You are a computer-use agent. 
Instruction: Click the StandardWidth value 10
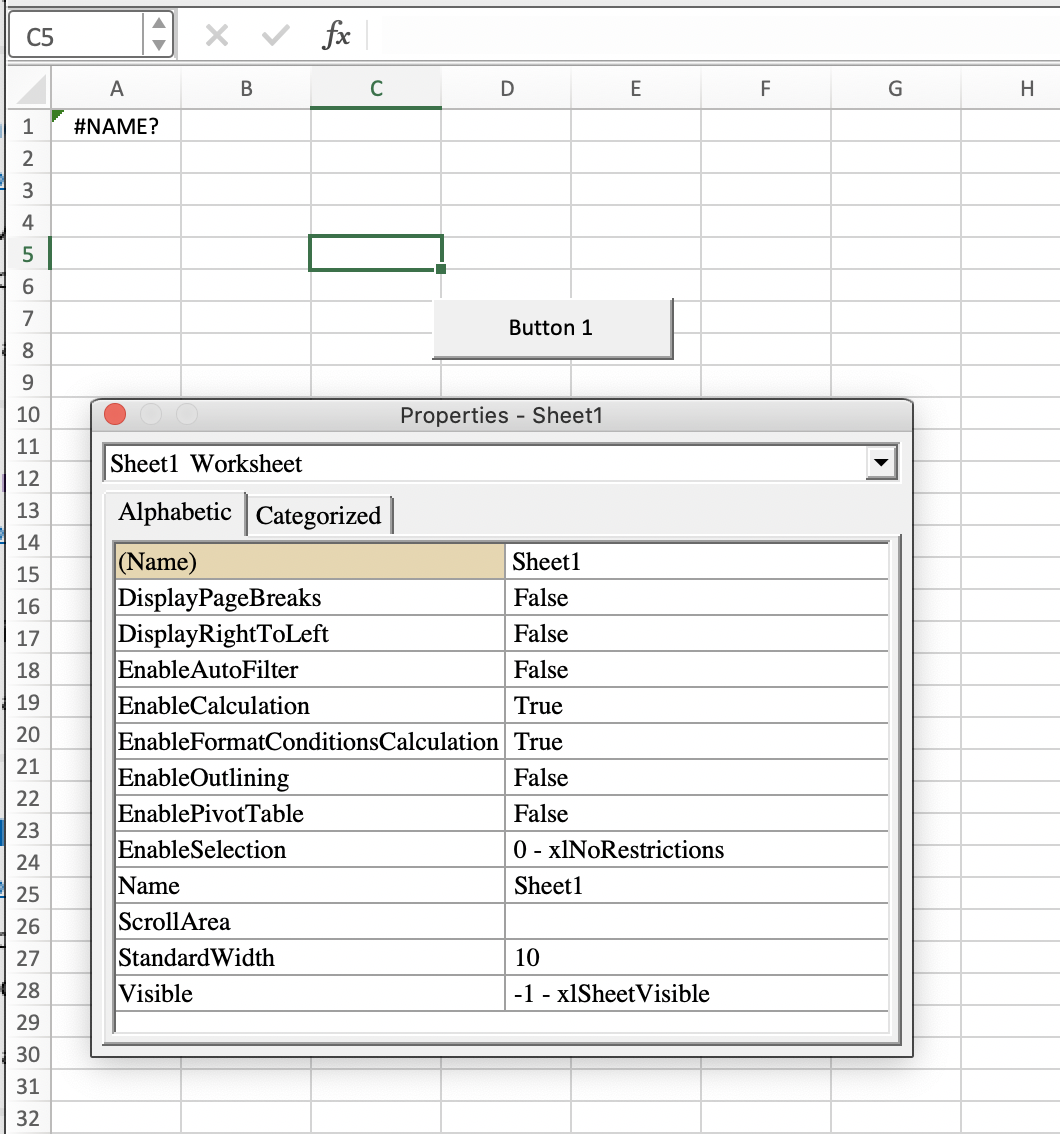tap(696, 957)
